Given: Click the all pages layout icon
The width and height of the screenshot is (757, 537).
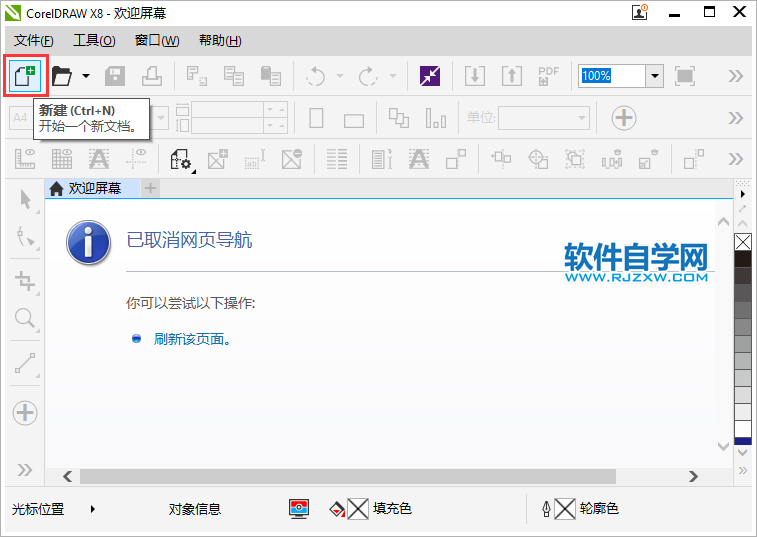Looking at the screenshot, I should tap(399, 118).
